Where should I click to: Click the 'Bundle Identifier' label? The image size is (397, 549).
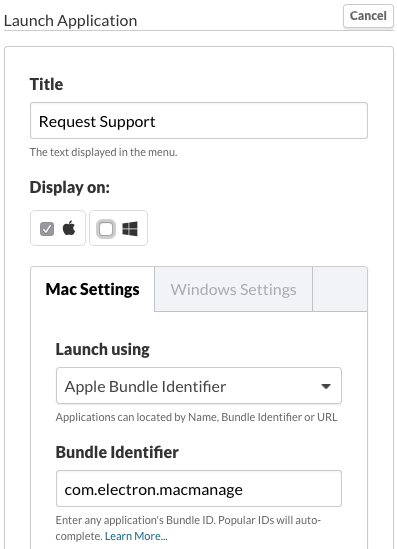pos(117,452)
